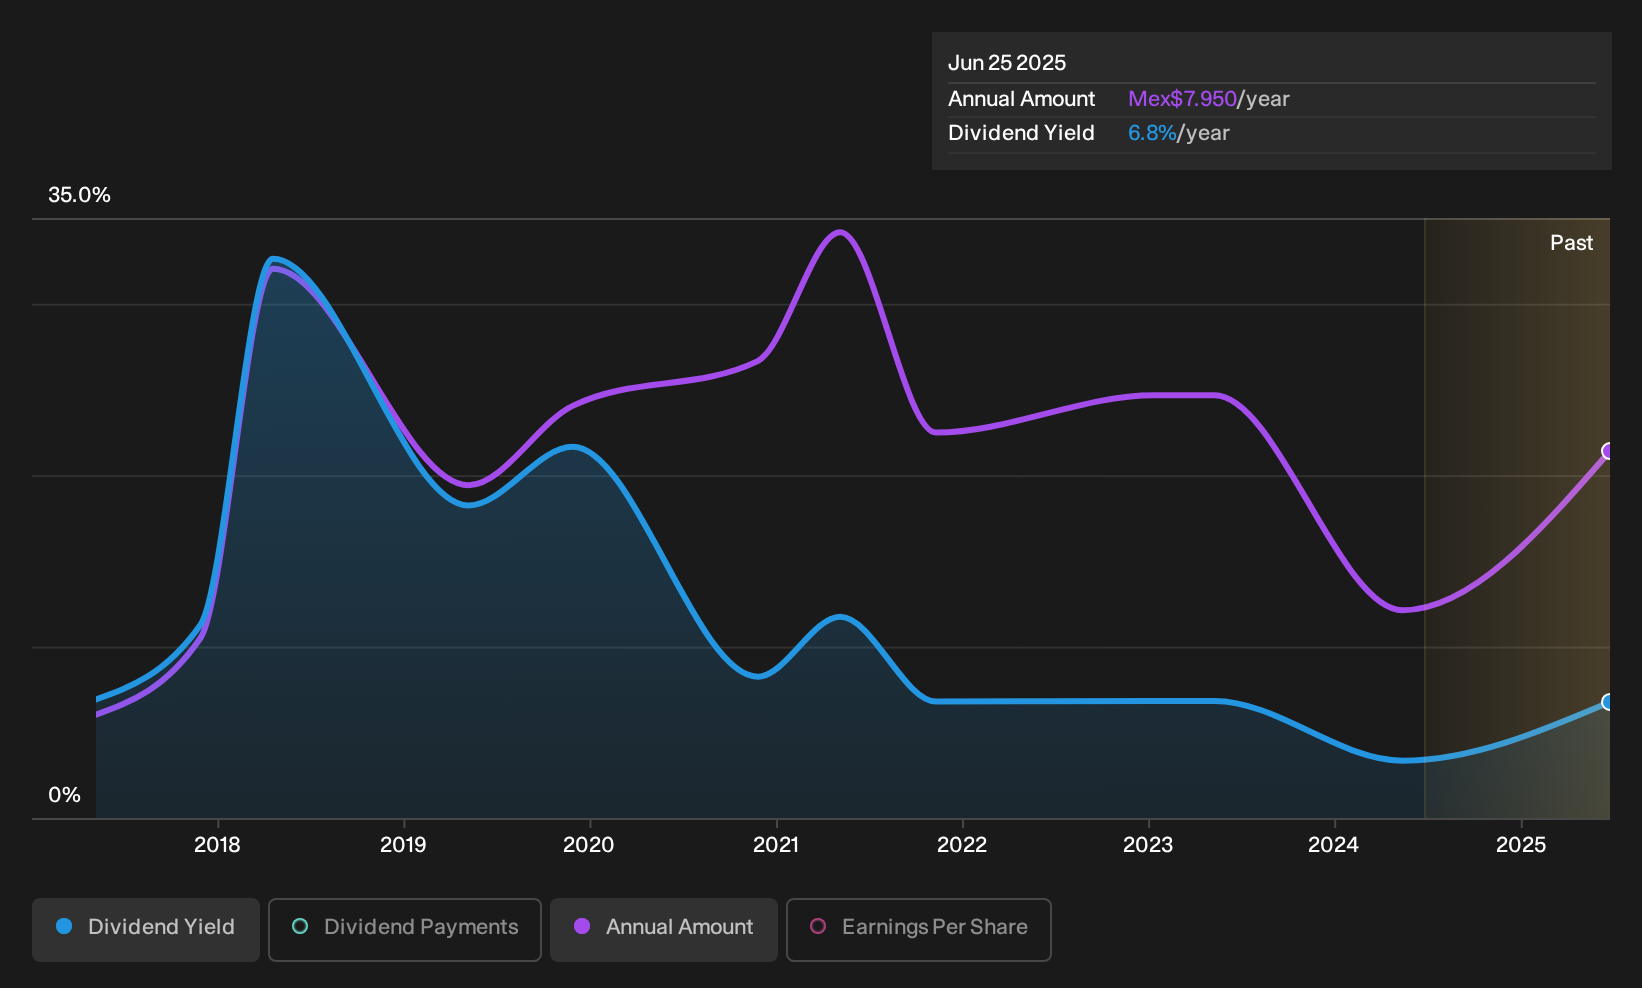Click the 2021 peak of the purple line
1642x988 pixels.
click(841, 233)
